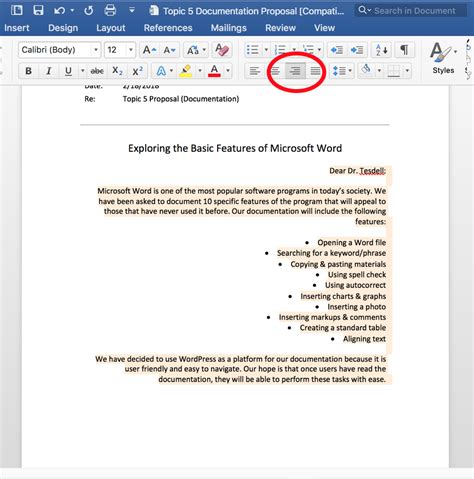Click the Line and Paragraph Spacing icon
This screenshot has height=479, width=474.
[339, 71]
